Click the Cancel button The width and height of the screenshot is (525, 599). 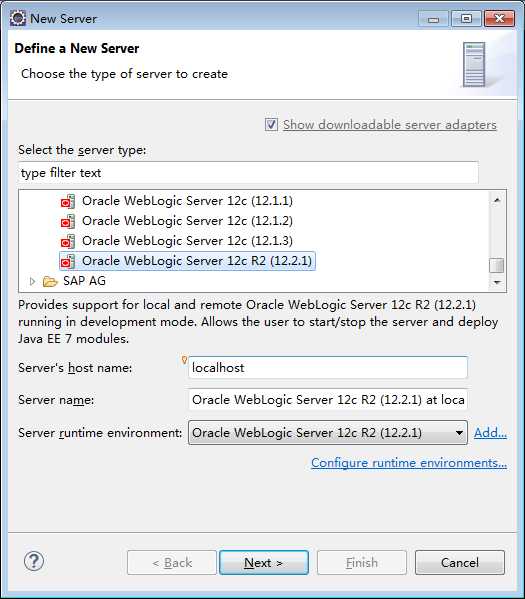(x=460, y=562)
